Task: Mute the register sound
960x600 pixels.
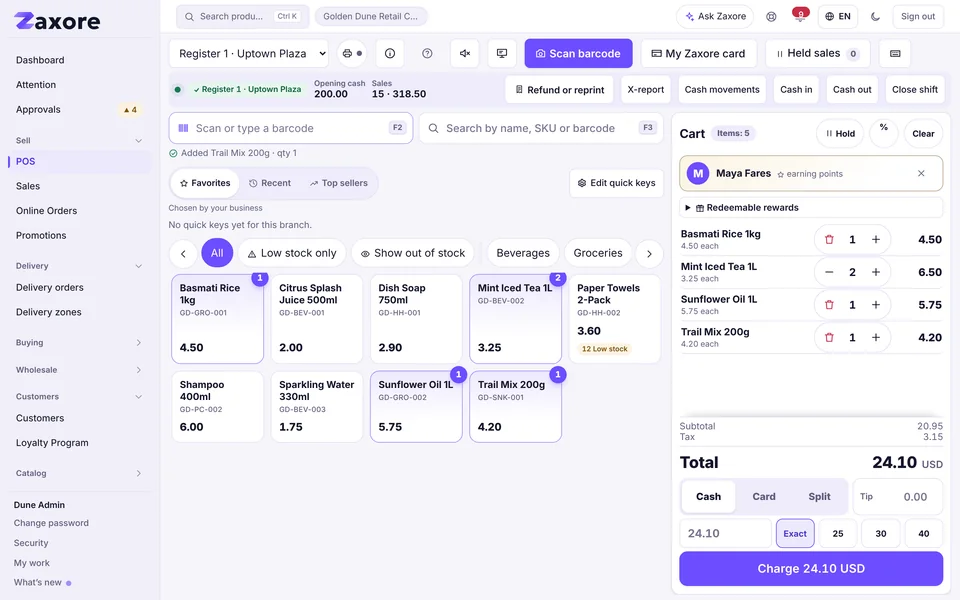Action: [465, 53]
